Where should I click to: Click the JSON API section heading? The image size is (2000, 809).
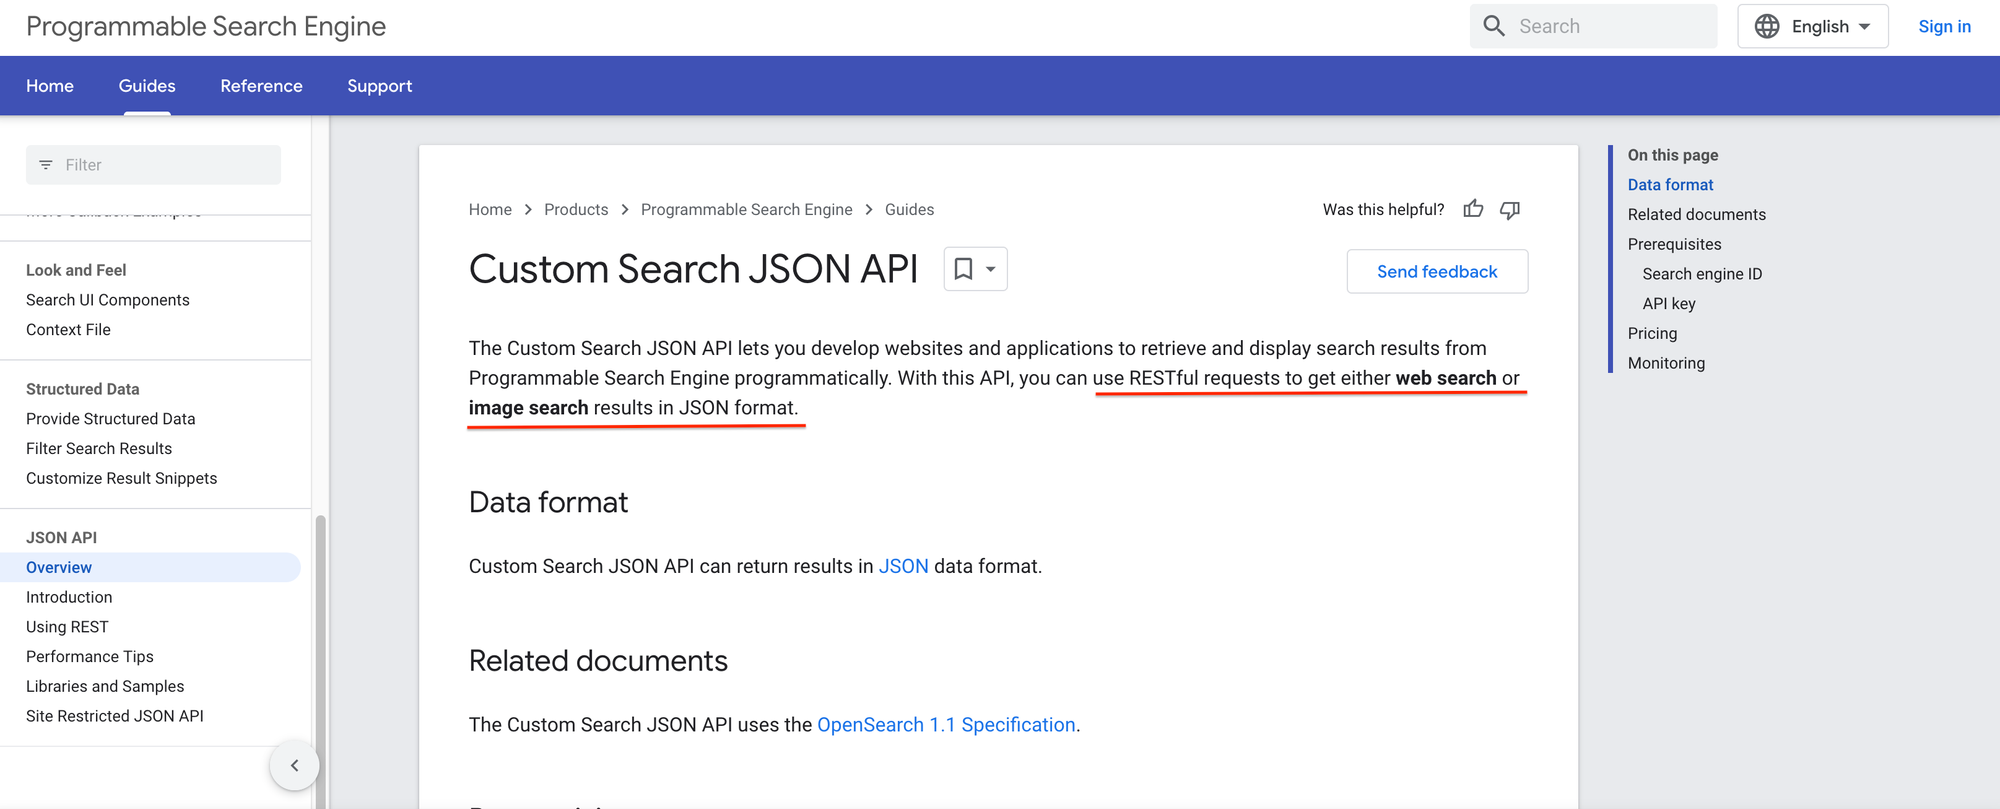(x=61, y=537)
